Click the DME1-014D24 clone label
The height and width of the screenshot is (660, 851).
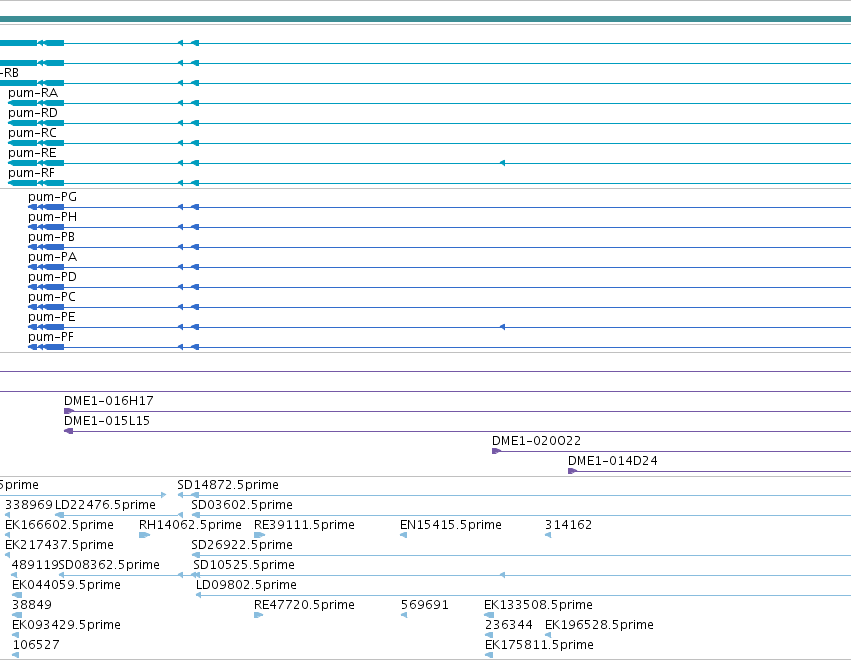tap(612, 461)
